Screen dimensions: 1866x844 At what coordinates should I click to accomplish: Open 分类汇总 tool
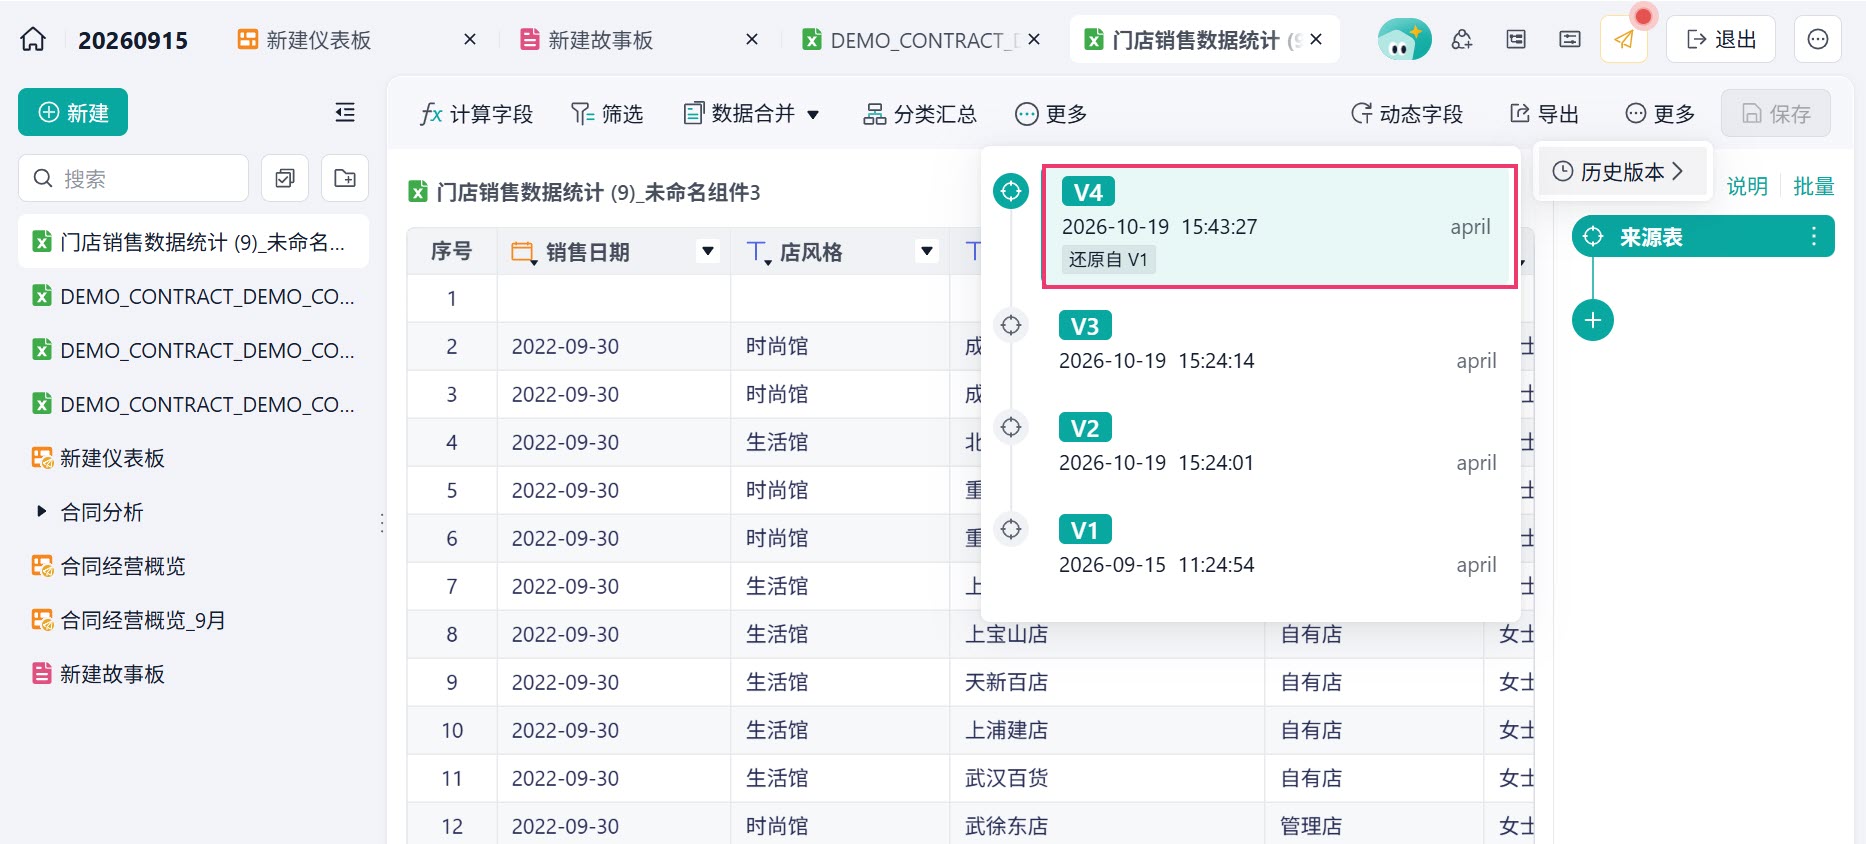[x=920, y=114]
